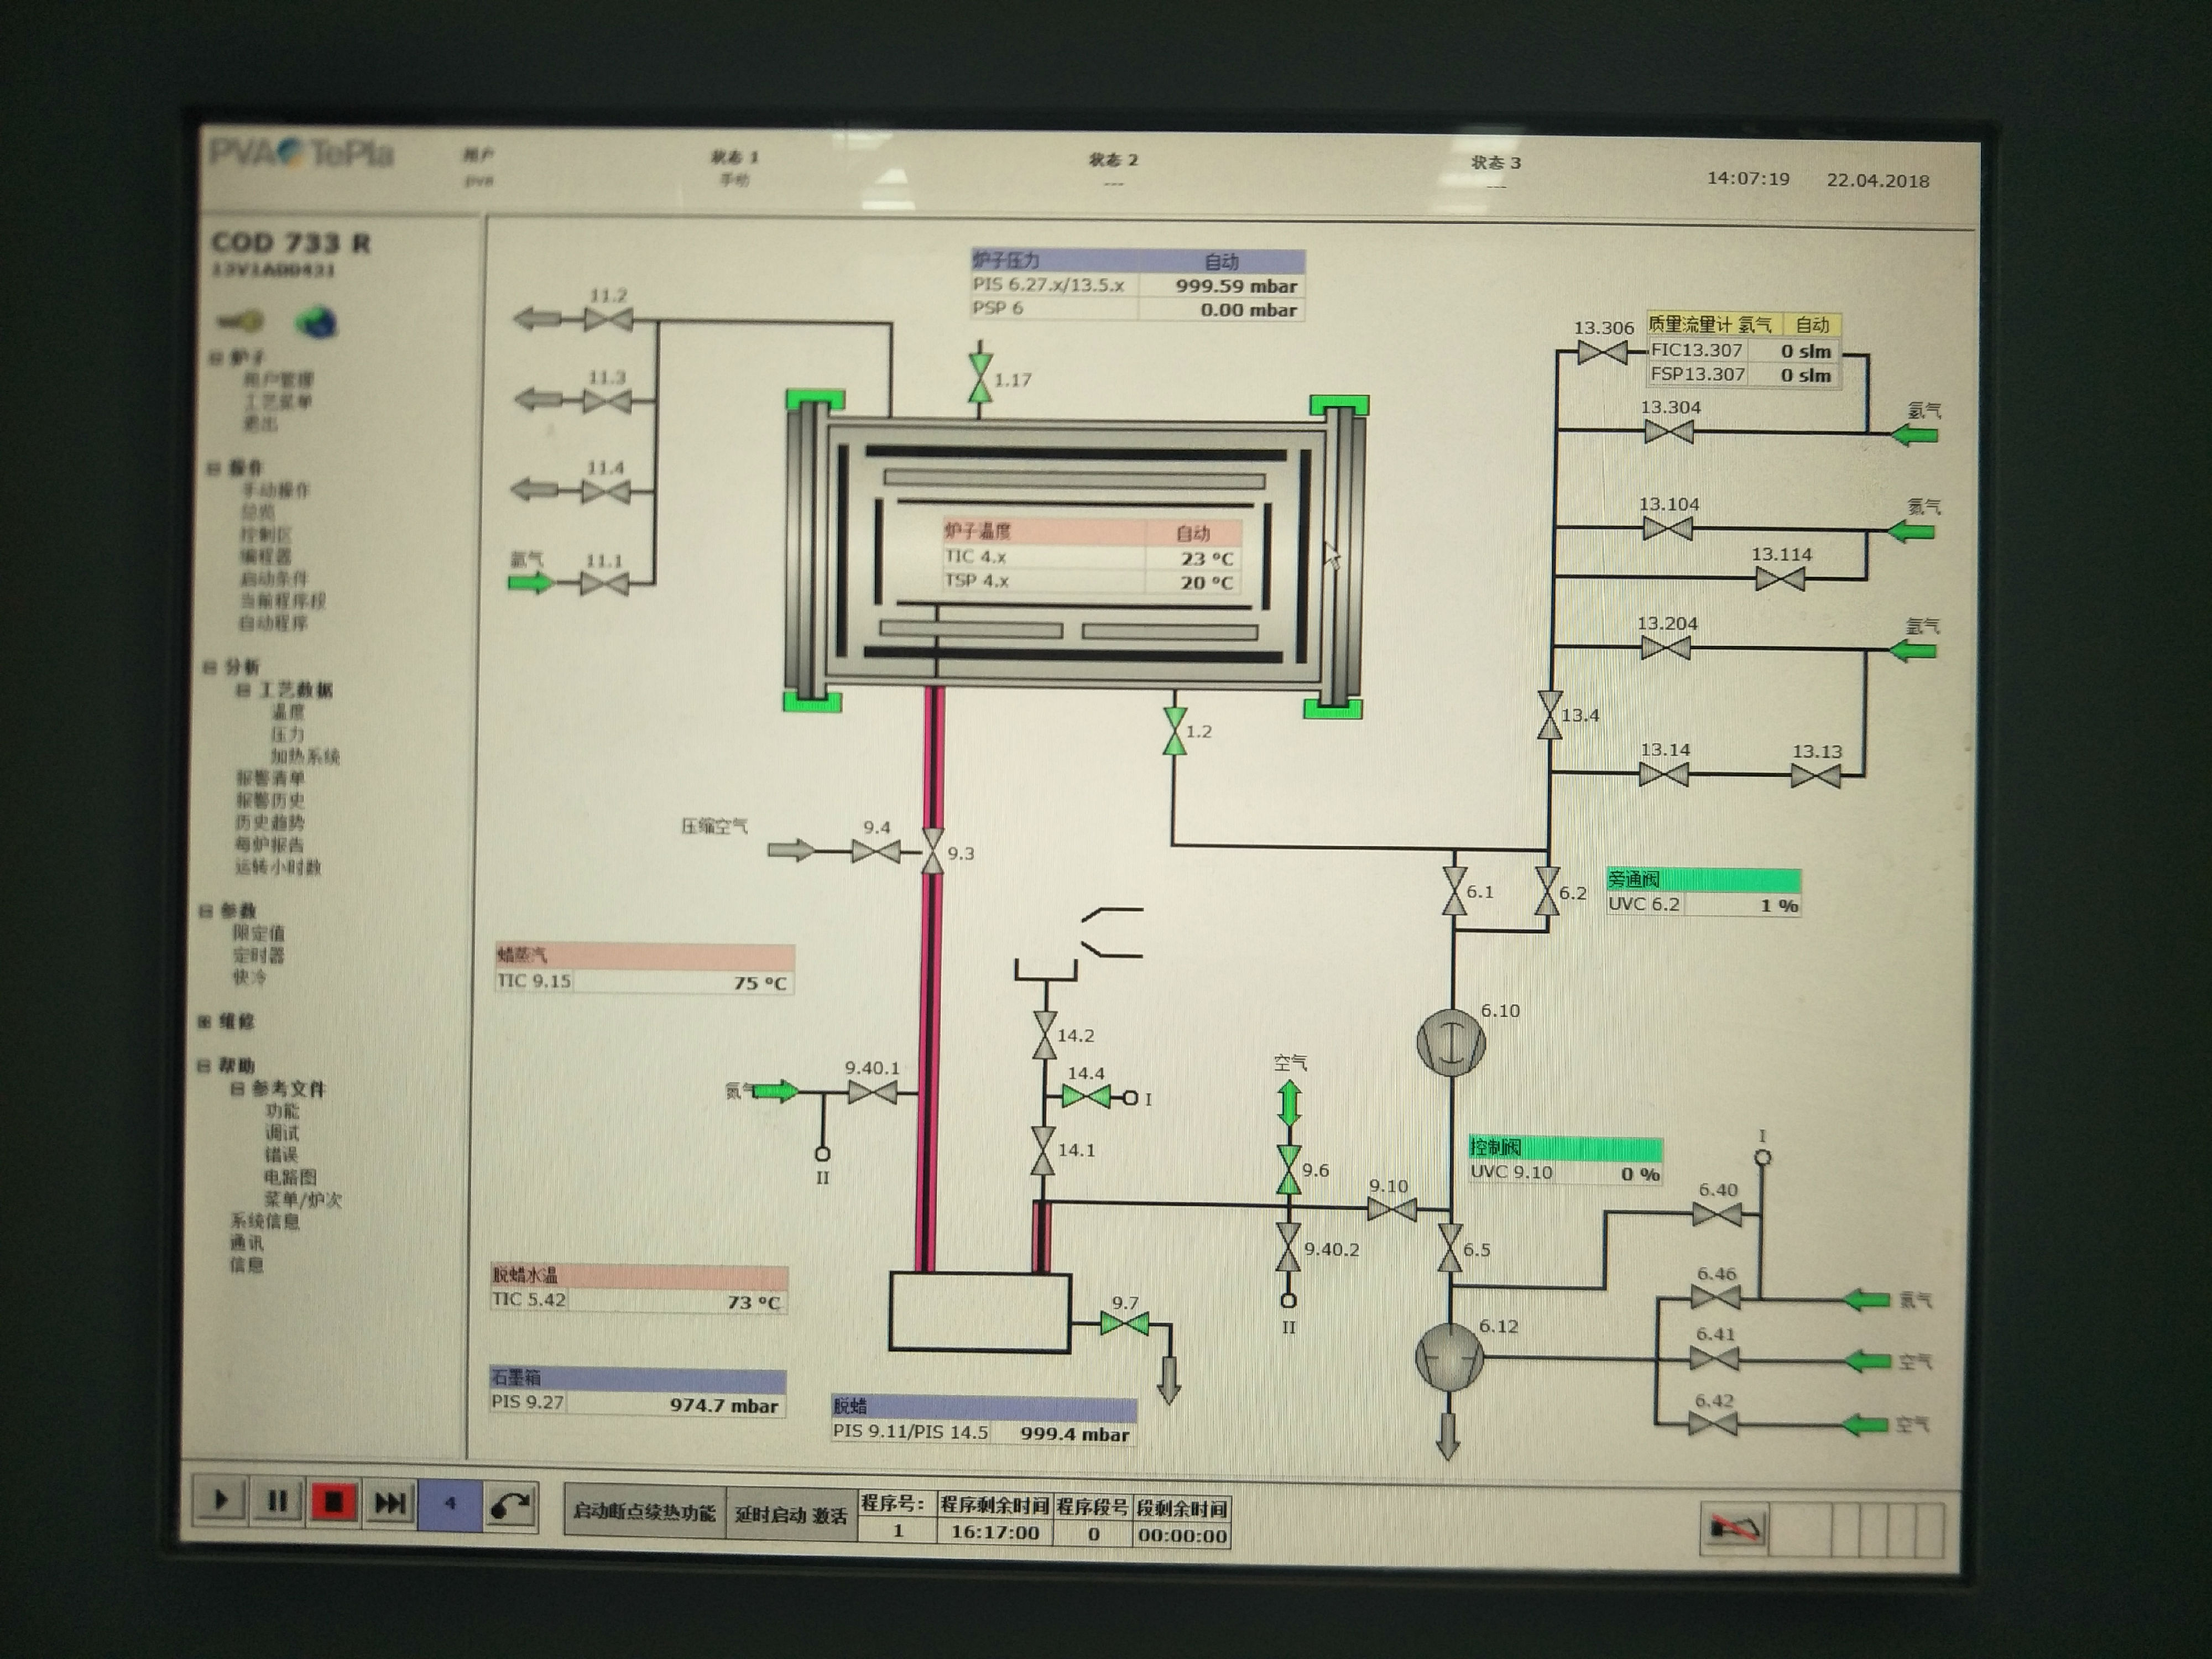Click the red stop program button
The width and height of the screenshot is (2212, 1659).
[333, 1502]
